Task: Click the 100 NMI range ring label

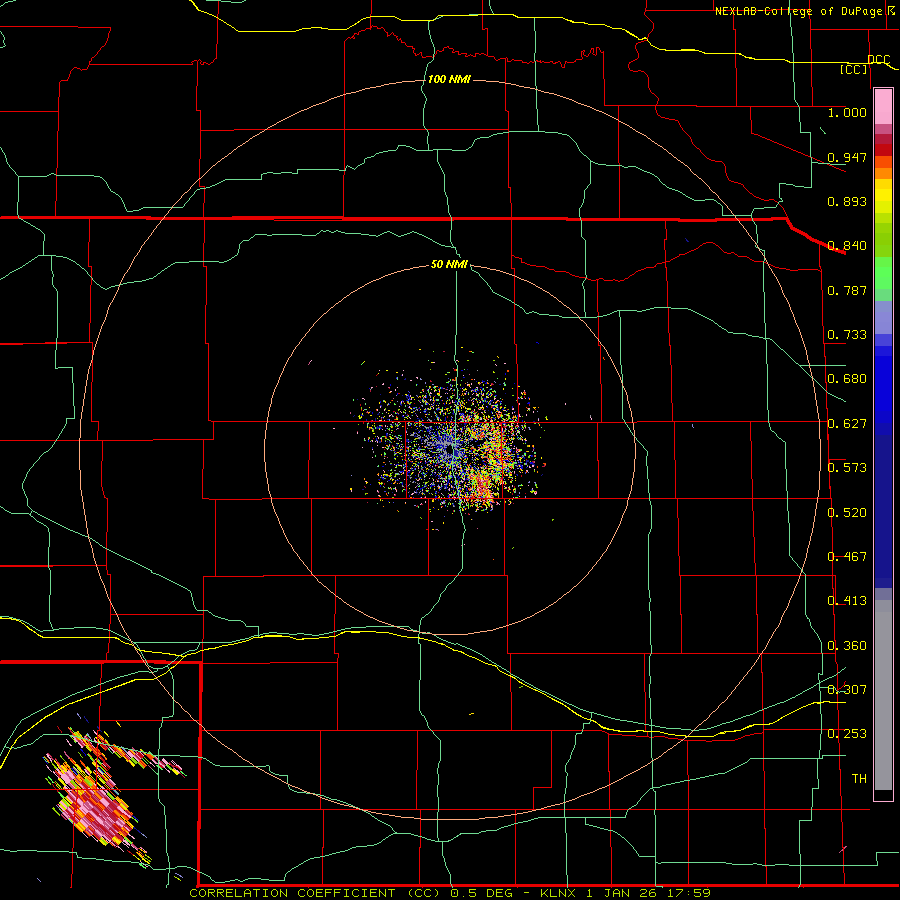Action: (x=449, y=79)
